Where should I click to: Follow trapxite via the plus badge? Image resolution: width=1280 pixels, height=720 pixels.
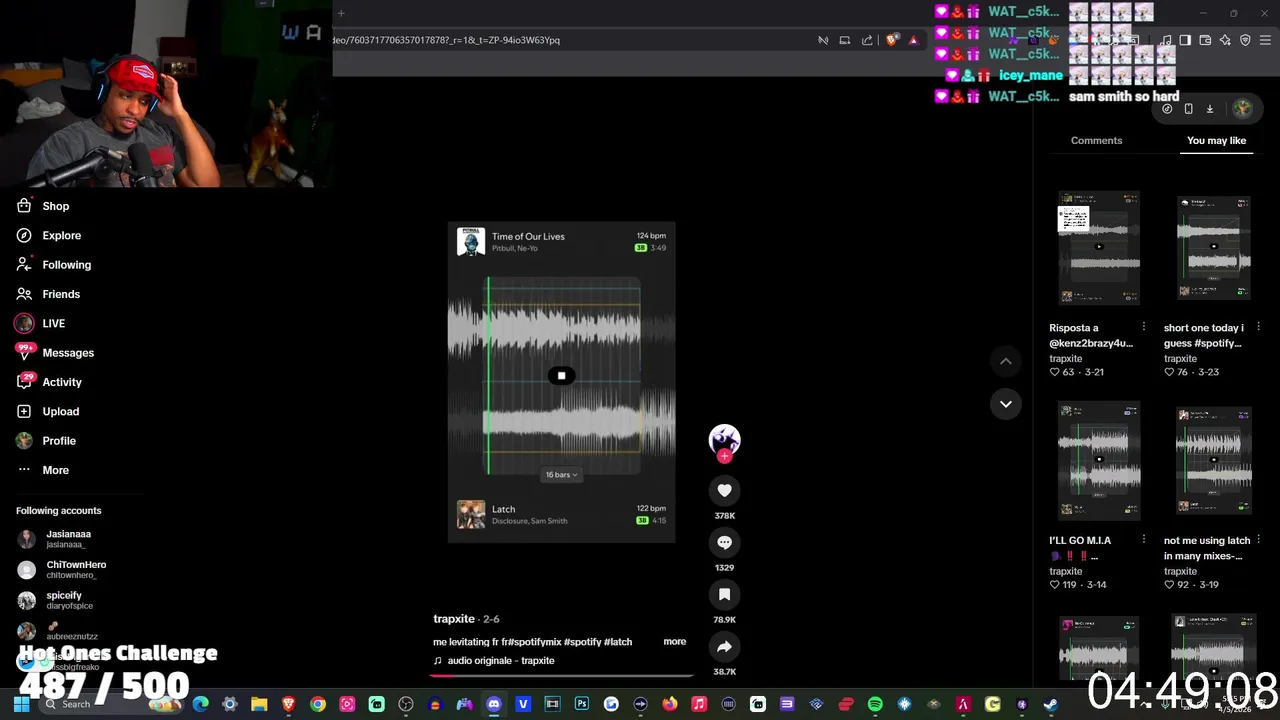point(725,456)
